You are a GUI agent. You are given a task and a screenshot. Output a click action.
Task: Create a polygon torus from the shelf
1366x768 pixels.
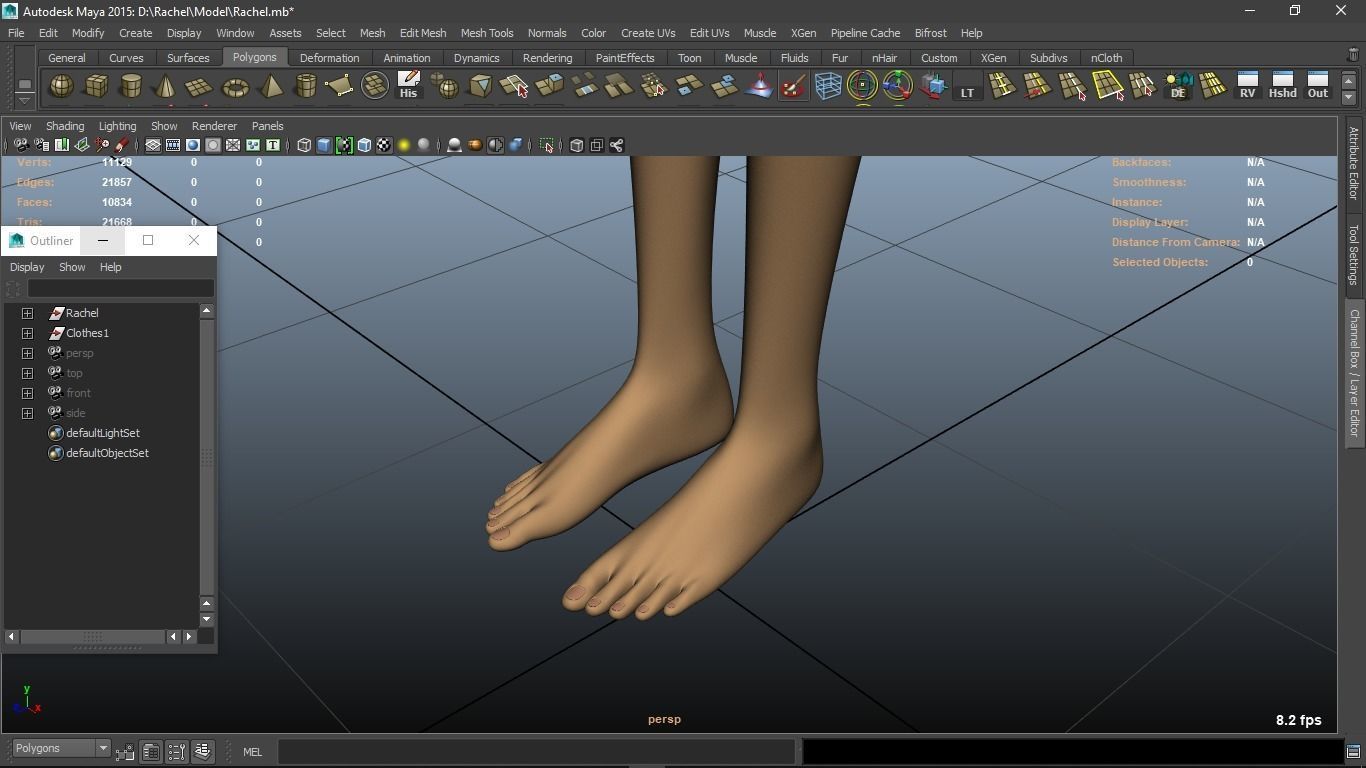235,87
